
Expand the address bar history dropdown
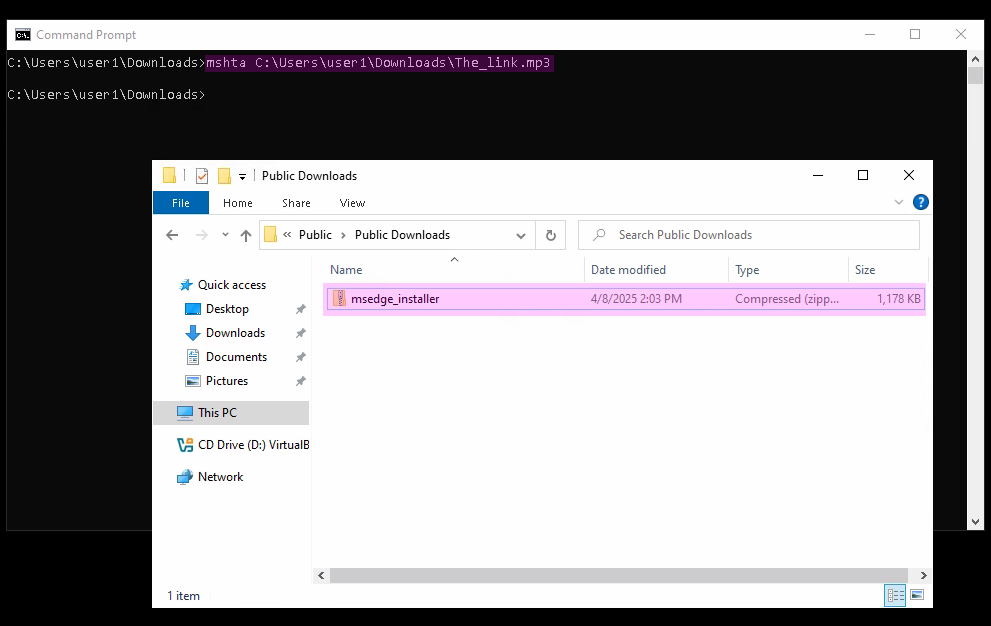[521, 235]
